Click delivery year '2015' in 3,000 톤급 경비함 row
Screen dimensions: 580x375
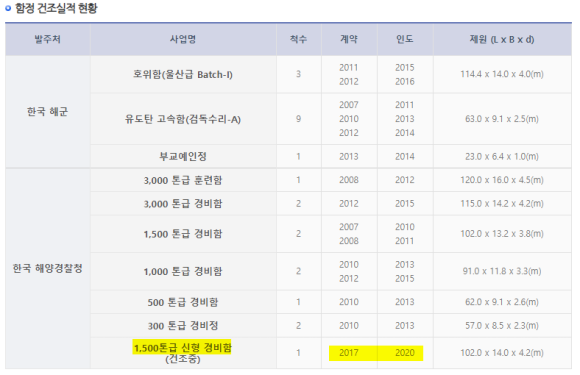pos(405,204)
